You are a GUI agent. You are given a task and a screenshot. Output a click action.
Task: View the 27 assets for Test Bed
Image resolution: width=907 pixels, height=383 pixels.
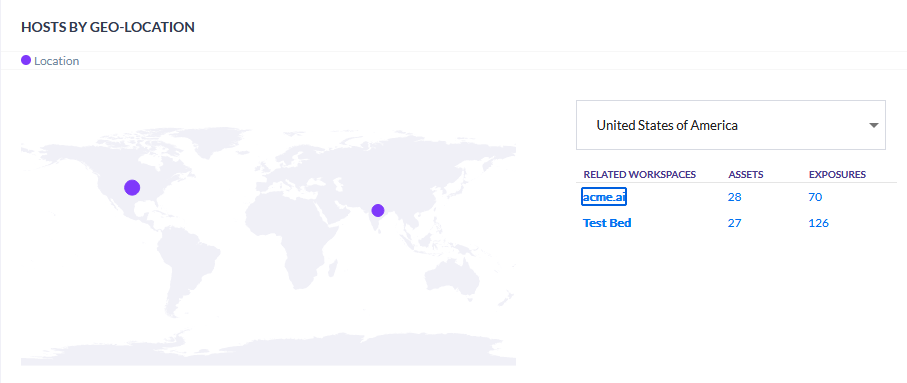tap(735, 223)
